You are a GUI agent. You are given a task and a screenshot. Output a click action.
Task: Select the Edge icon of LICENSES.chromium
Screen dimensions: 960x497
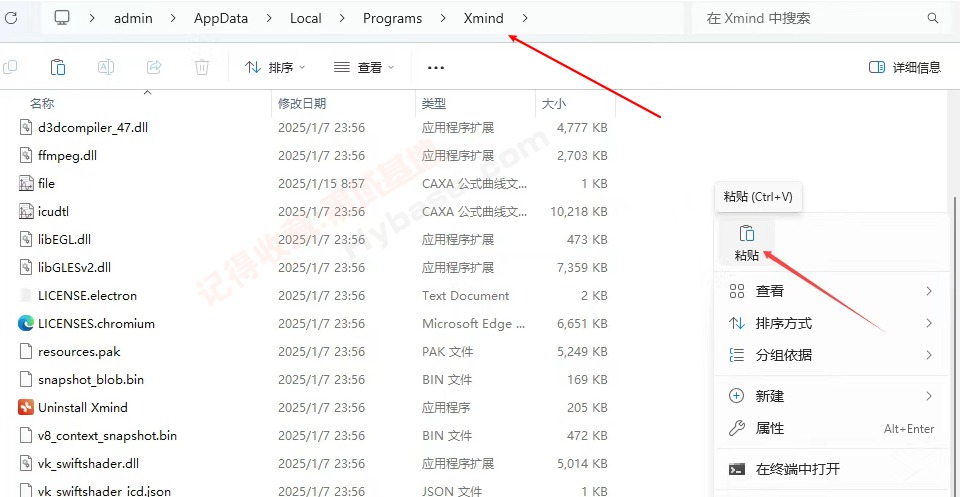26,323
